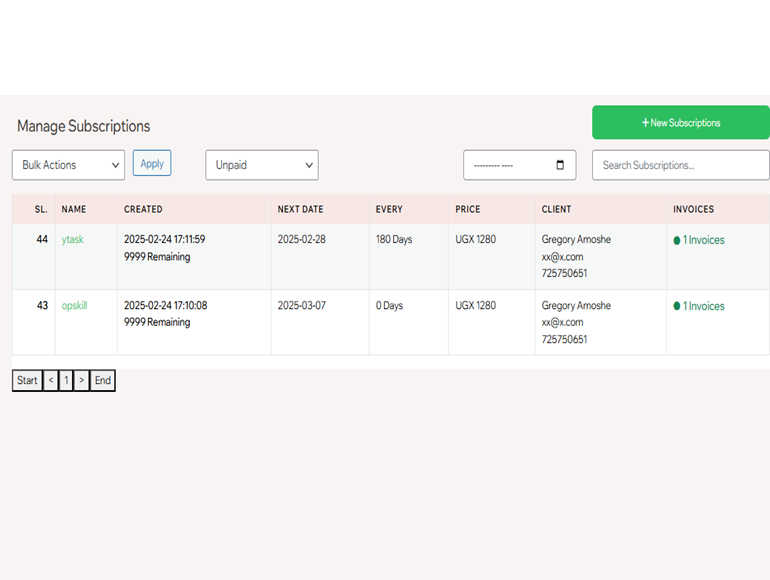The width and height of the screenshot is (770, 580).
Task: Click the calendar icon in date field
Action: (560, 165)
